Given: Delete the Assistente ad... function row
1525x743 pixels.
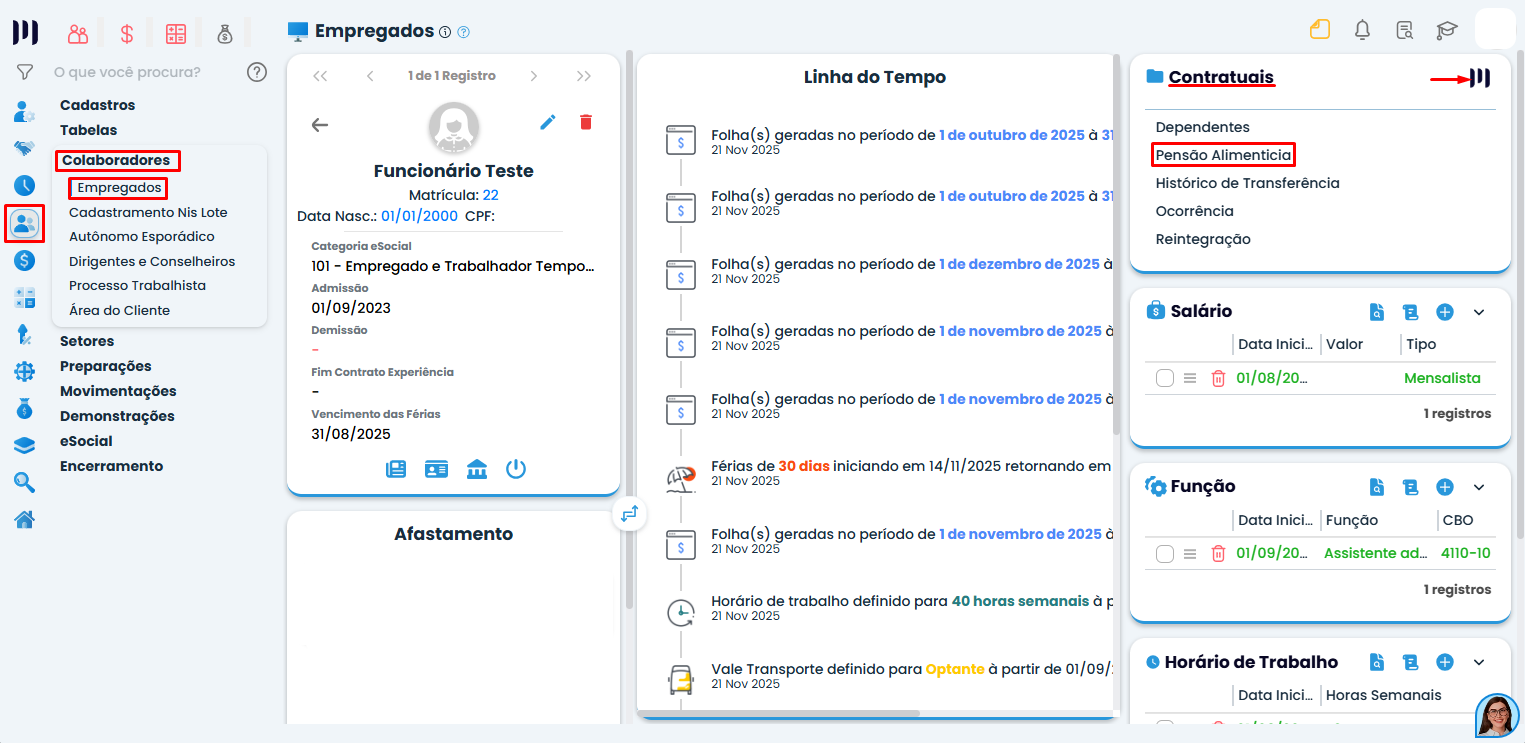Looking at the screenshot, I should pyautogui.click(x=1218, y=553).
